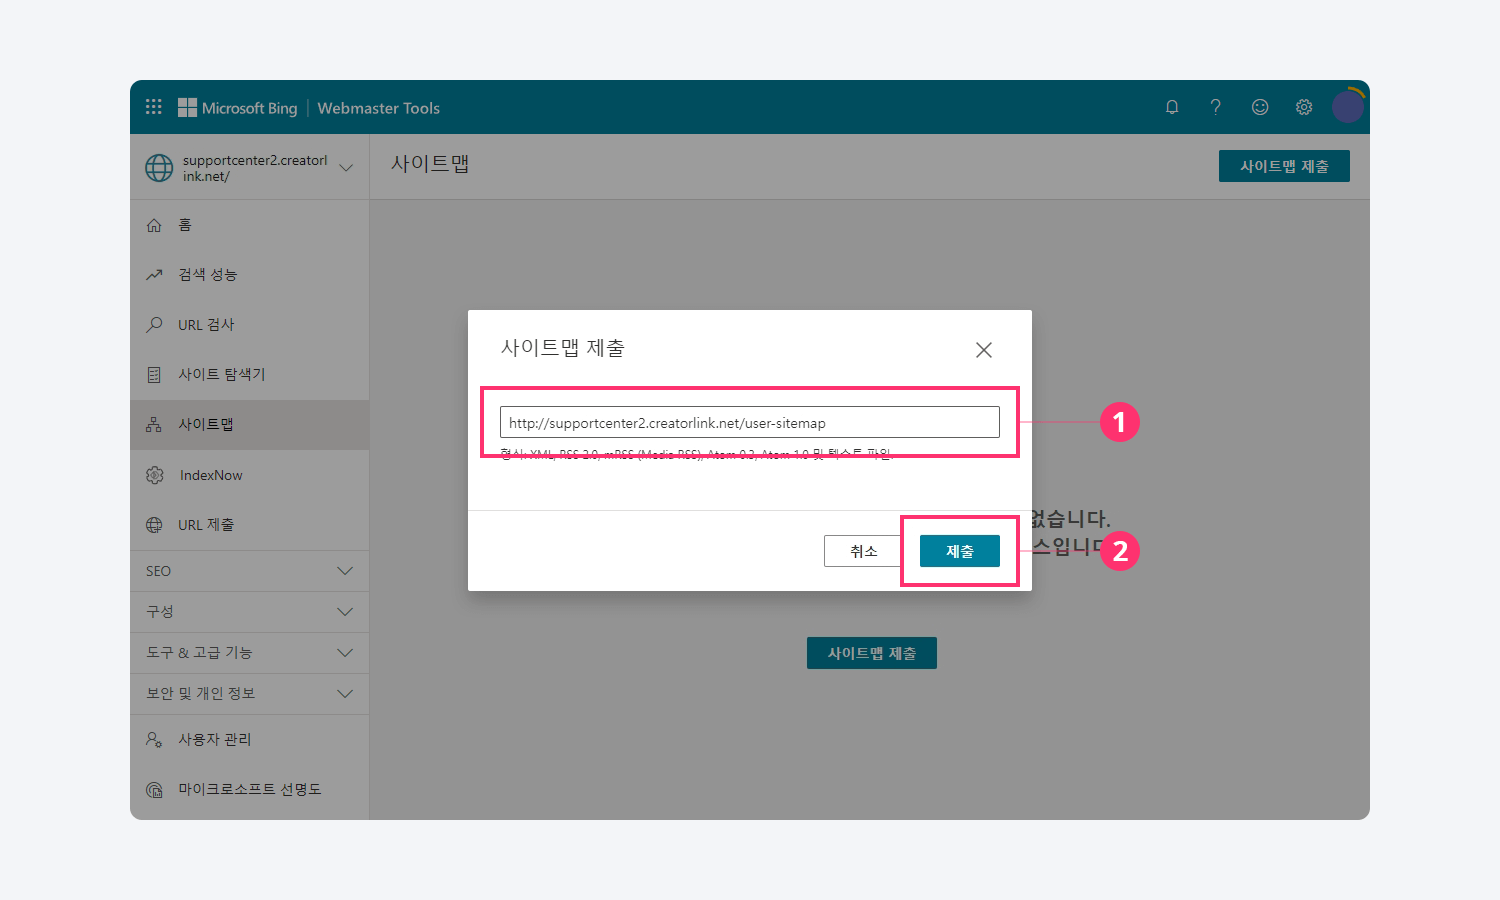Viewport: 1500px width, 900px height.
Task: Click the top-right 사이트맵 제출 button
Action: click(1283, 166)
